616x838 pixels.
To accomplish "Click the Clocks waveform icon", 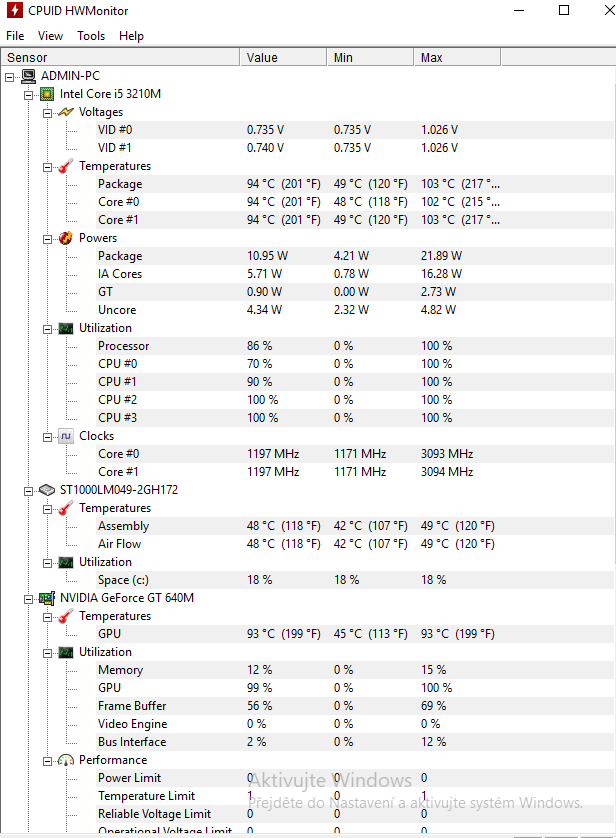I will click(x=66, y=436).
